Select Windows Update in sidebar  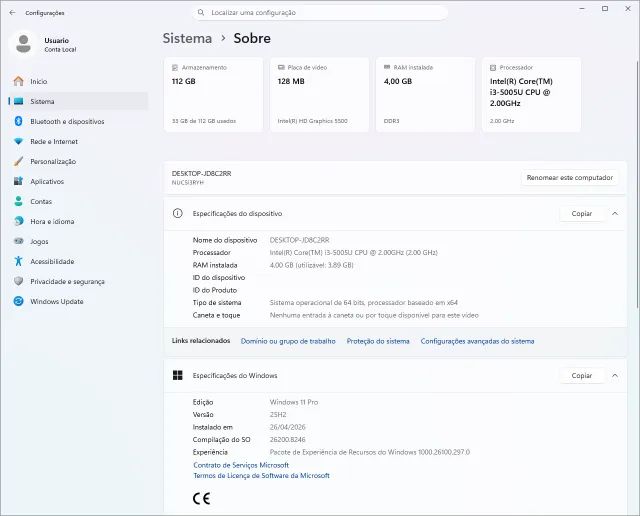[78, 301]
